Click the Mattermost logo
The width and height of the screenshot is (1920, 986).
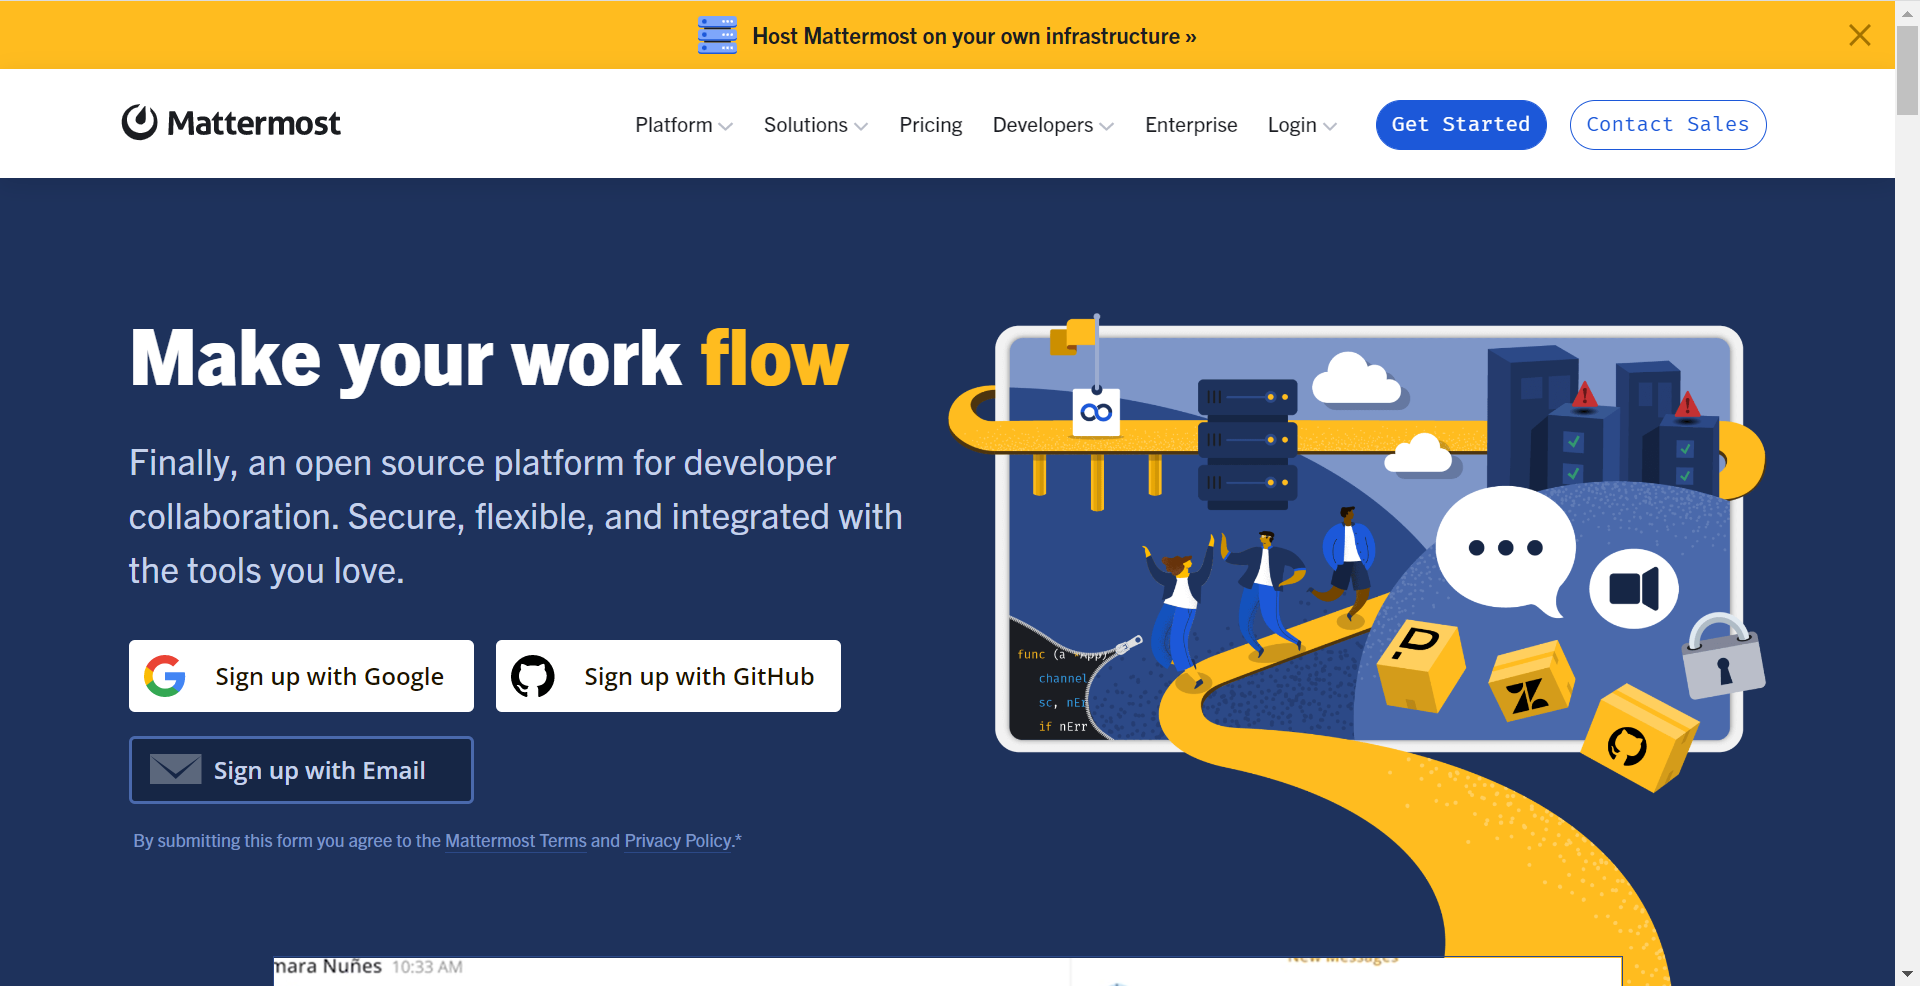231,123
